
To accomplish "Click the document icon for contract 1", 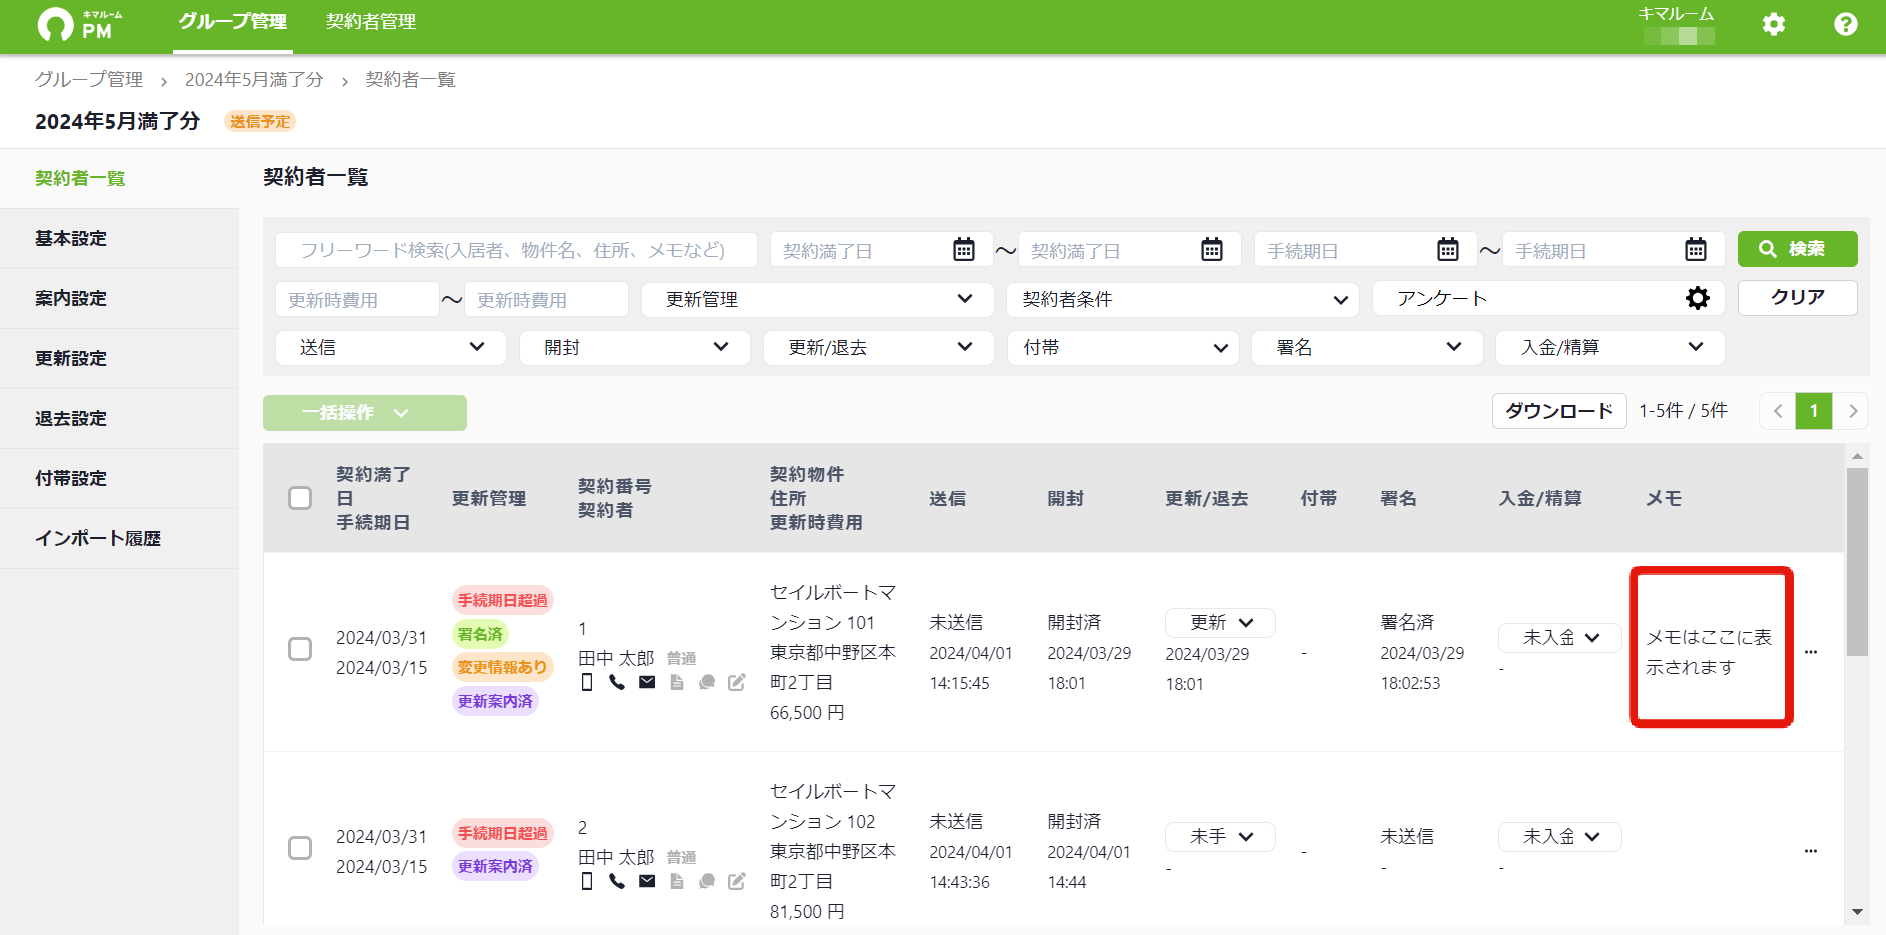I will tap(677, 682).
